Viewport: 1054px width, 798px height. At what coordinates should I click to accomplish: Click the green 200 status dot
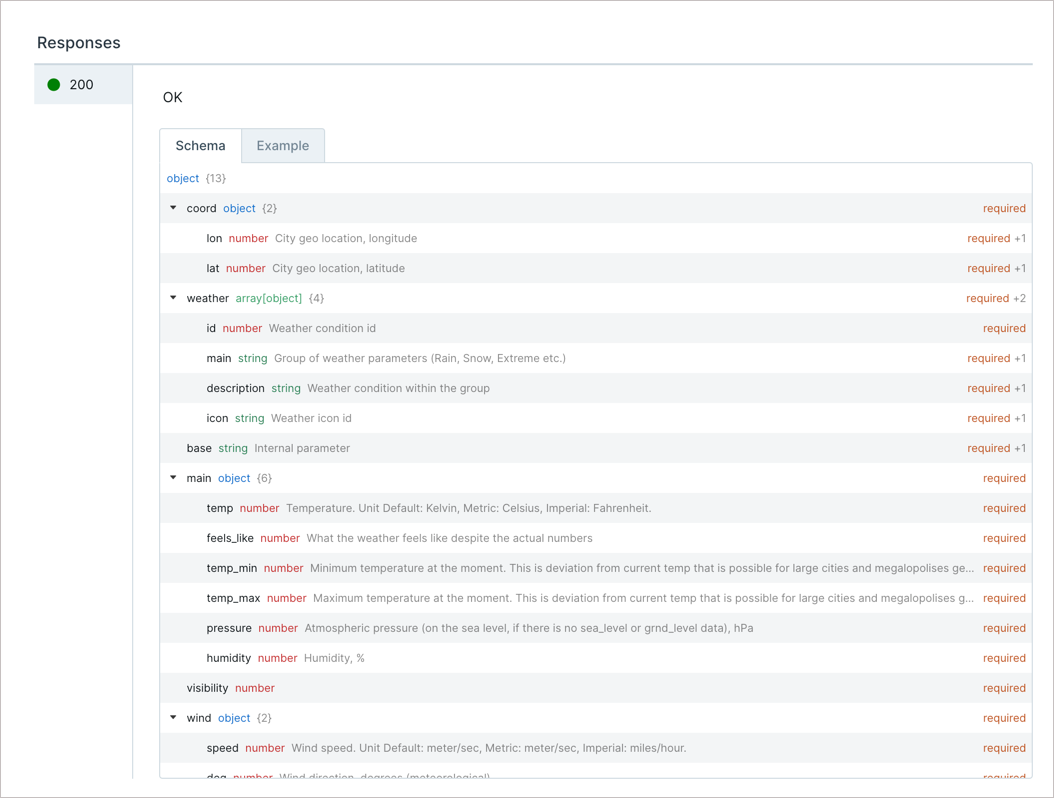tap(53, 84)
